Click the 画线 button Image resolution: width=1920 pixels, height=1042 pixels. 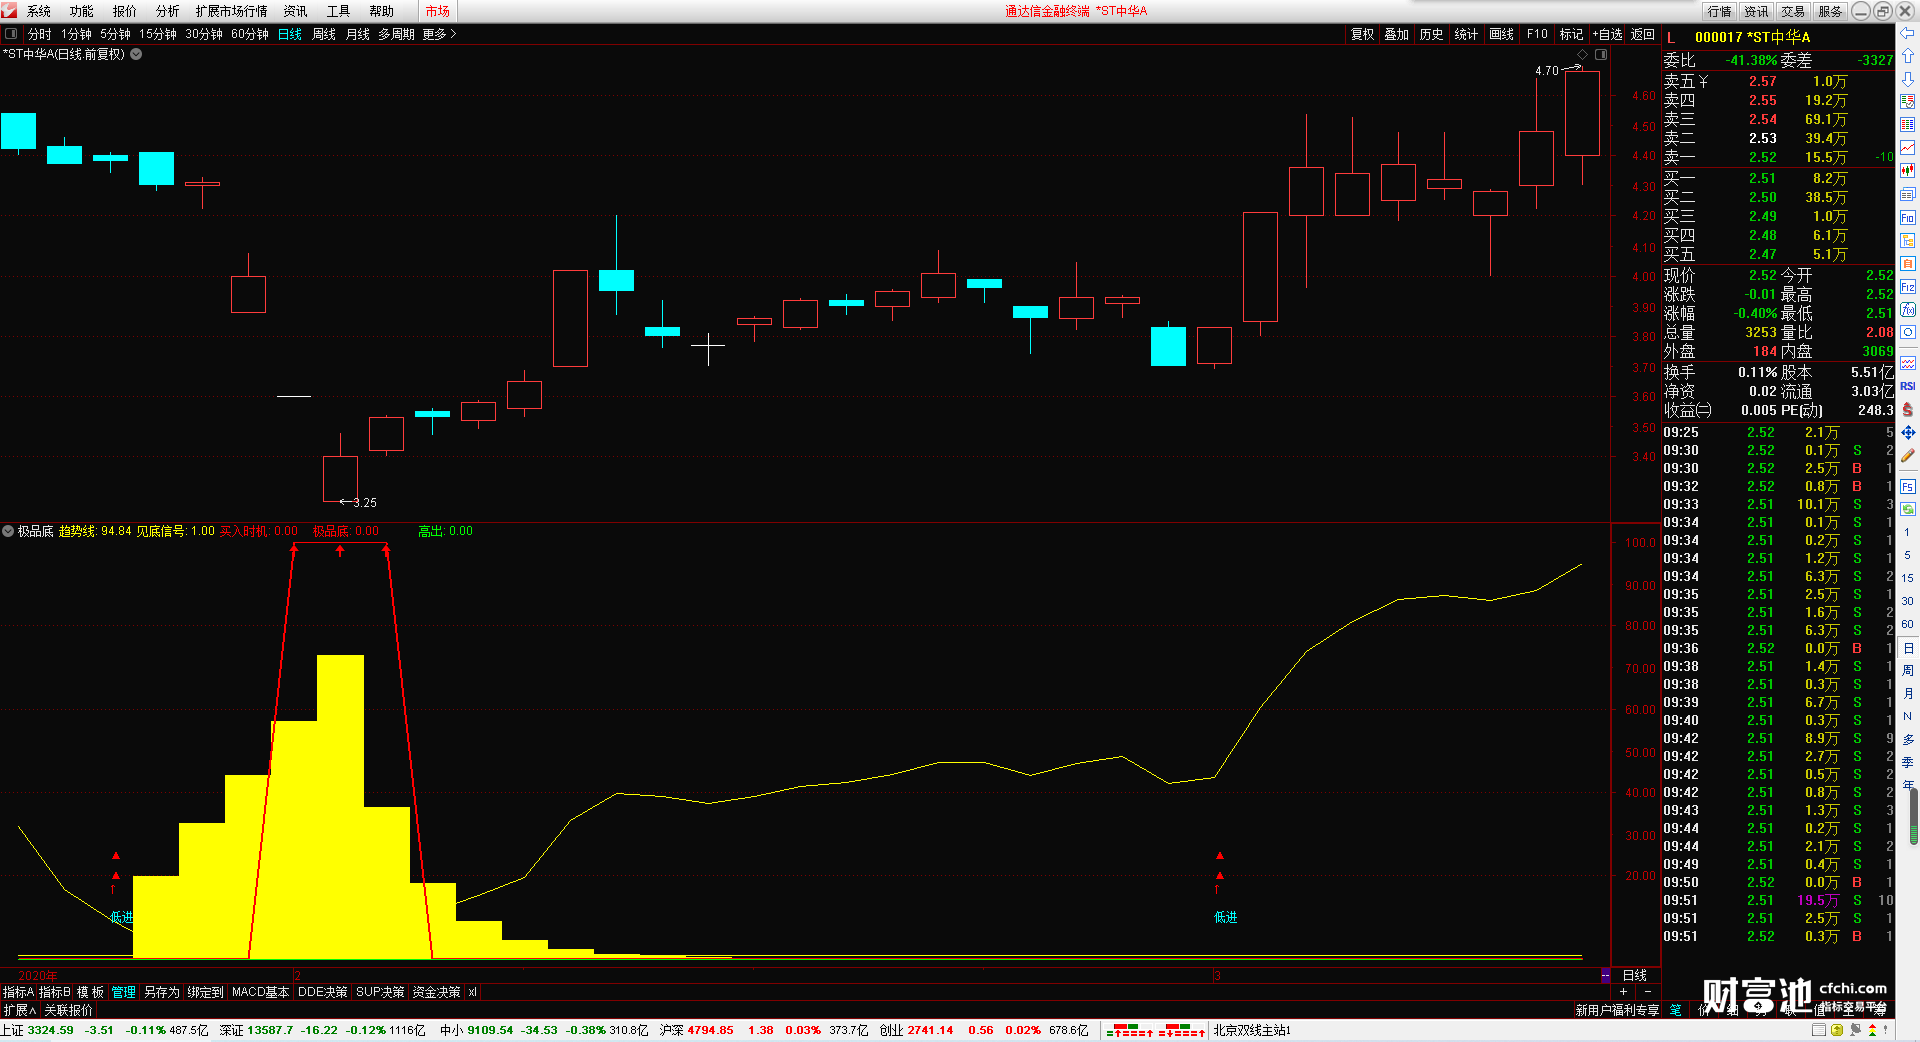coord(1501,34)
